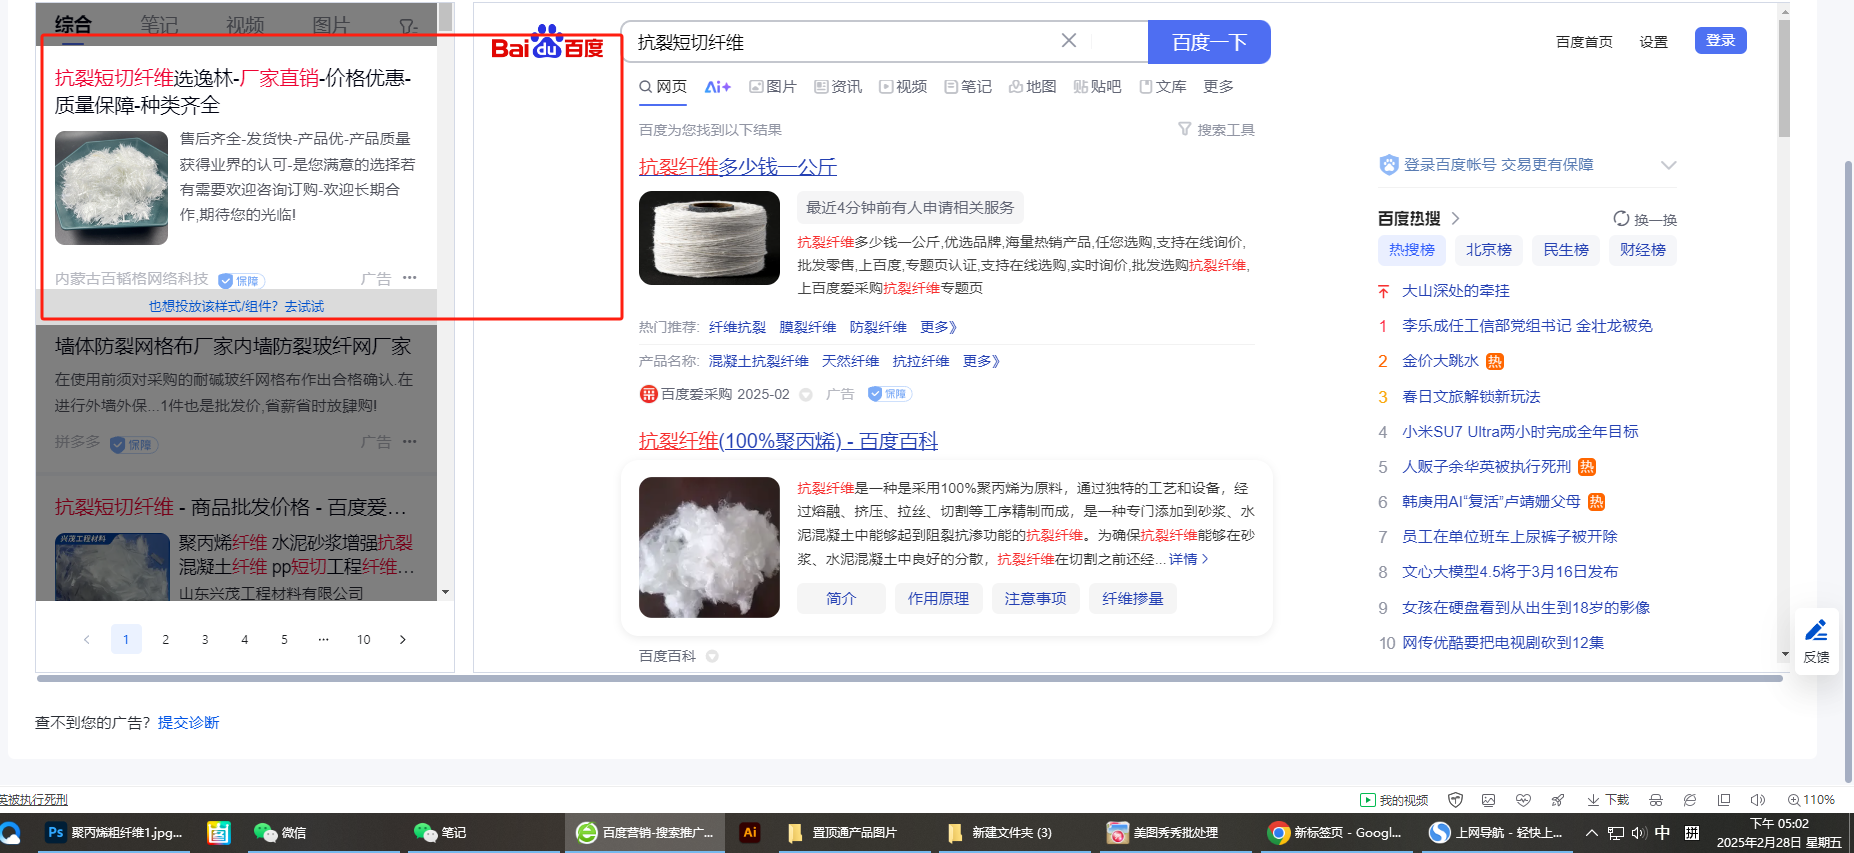Viewport: 1854px width, 853px height.
Task: Click the rocket speed-up icon in status bar
Action: click(1557, 800)
